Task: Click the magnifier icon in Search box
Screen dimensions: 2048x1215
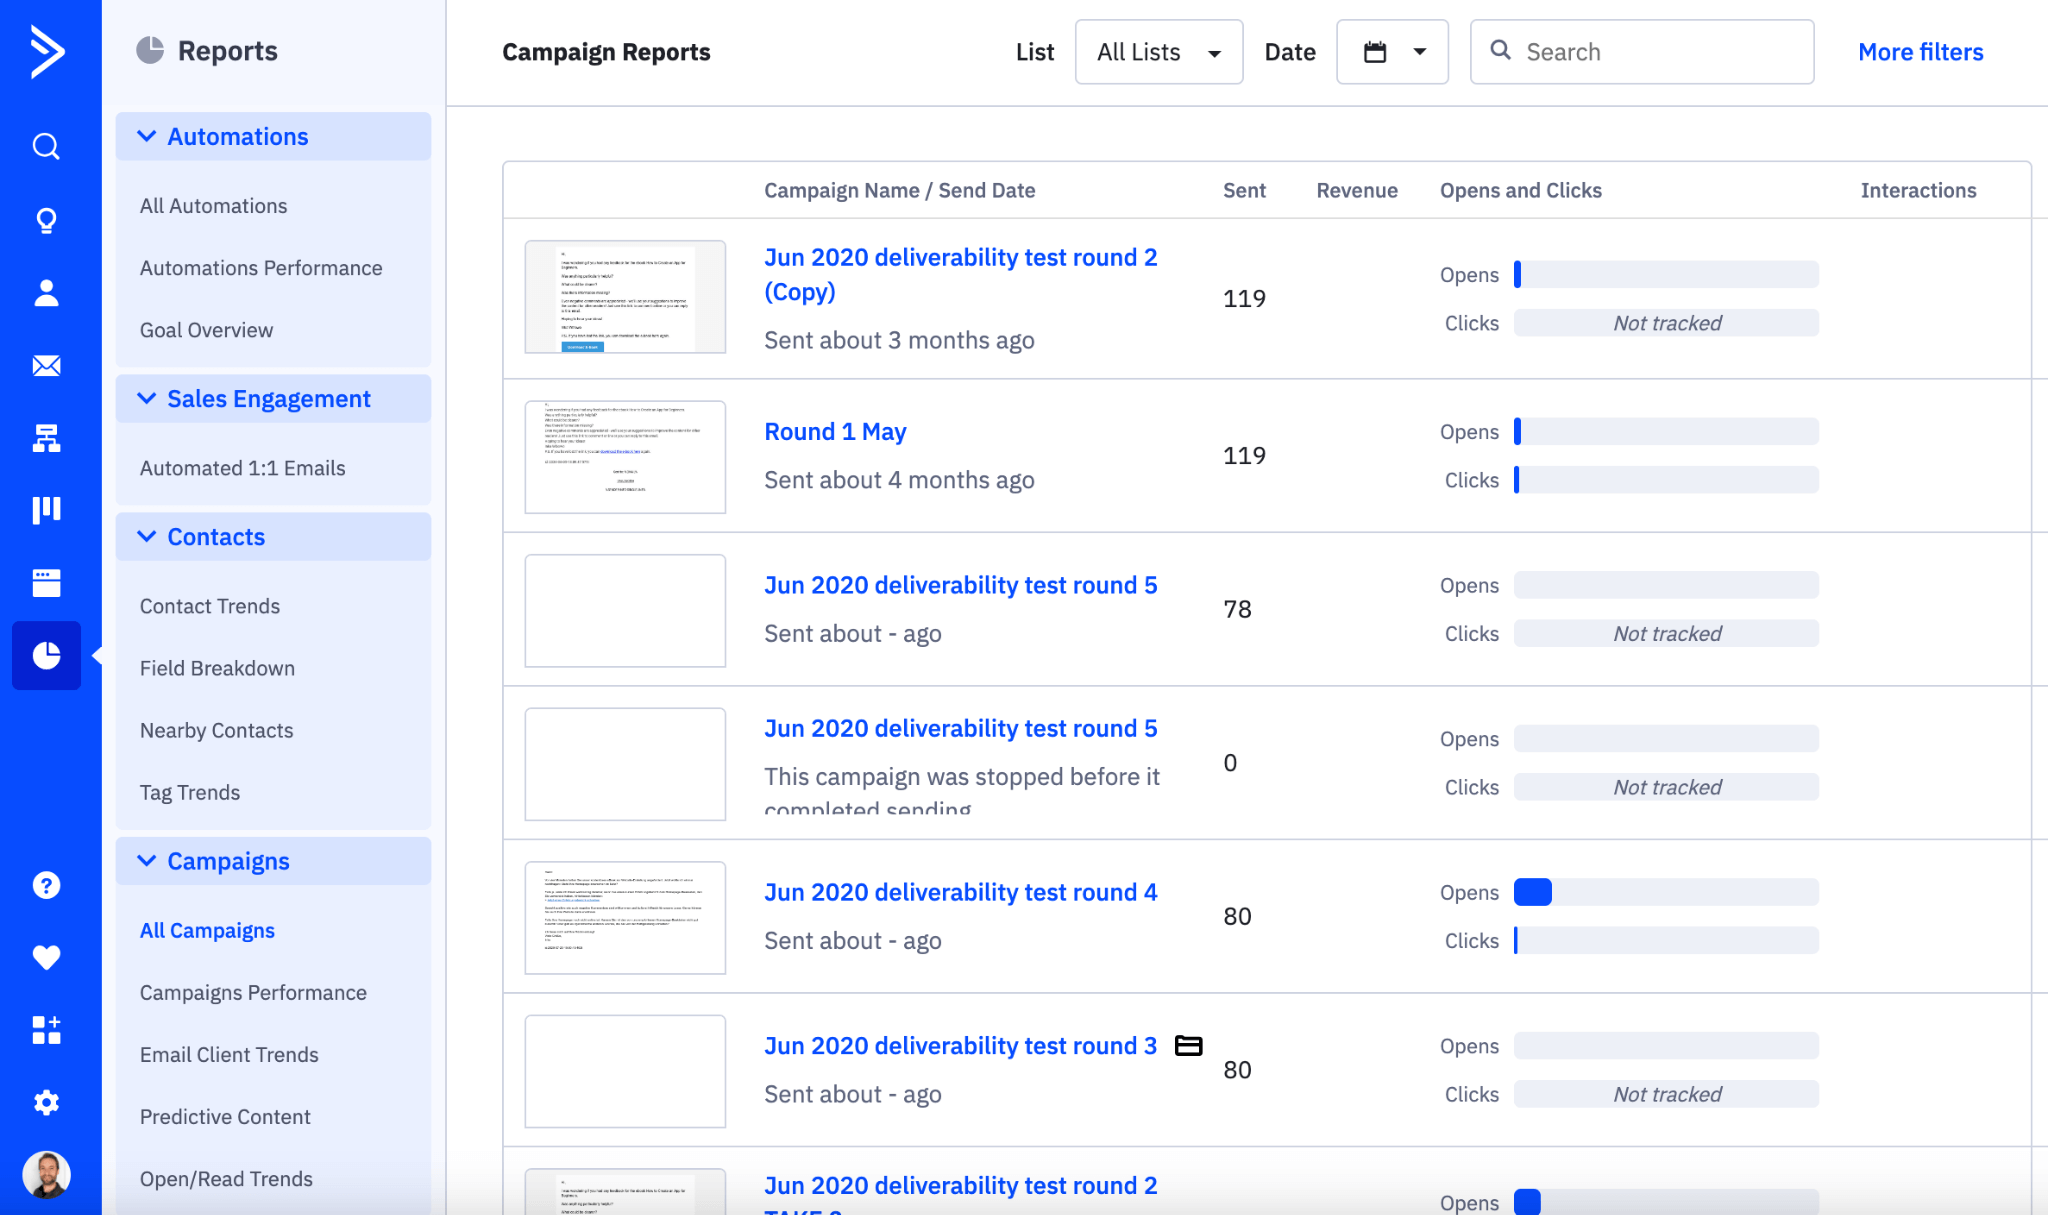Action: click(x=1500, y=50)
